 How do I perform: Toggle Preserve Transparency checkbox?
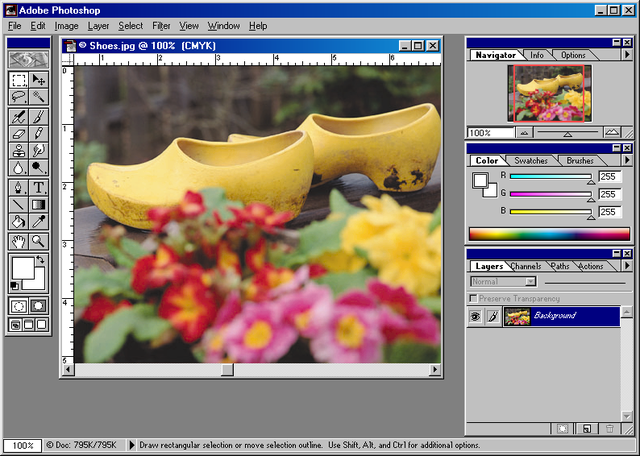click(473, 298)
